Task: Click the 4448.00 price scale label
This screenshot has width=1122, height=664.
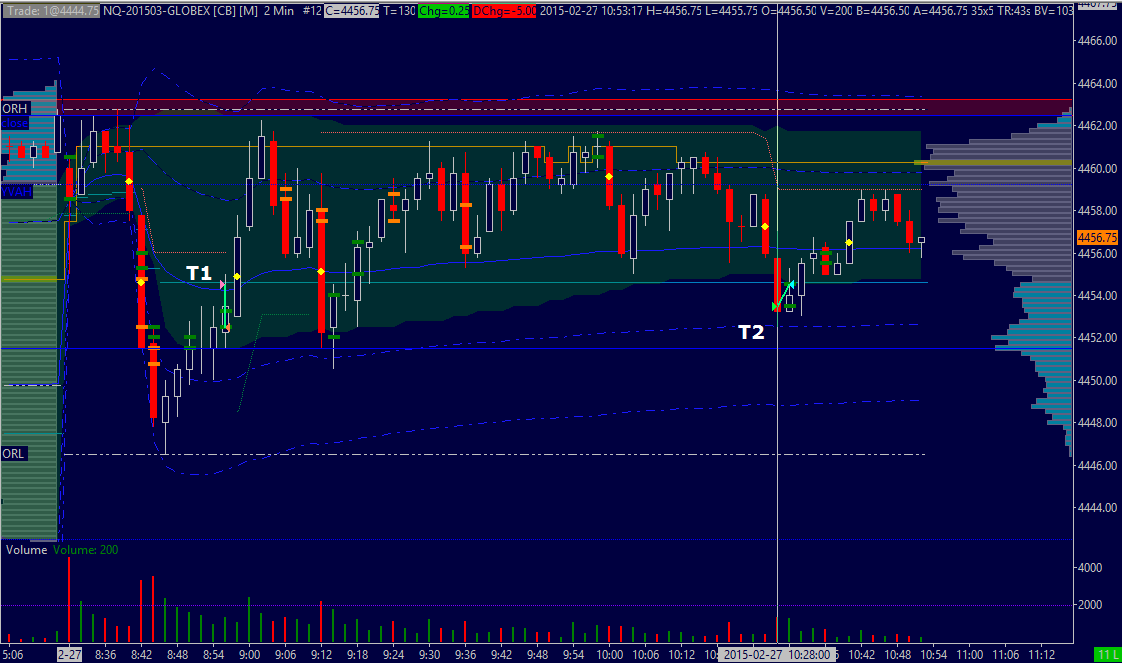Action: tap(1098, 423)
